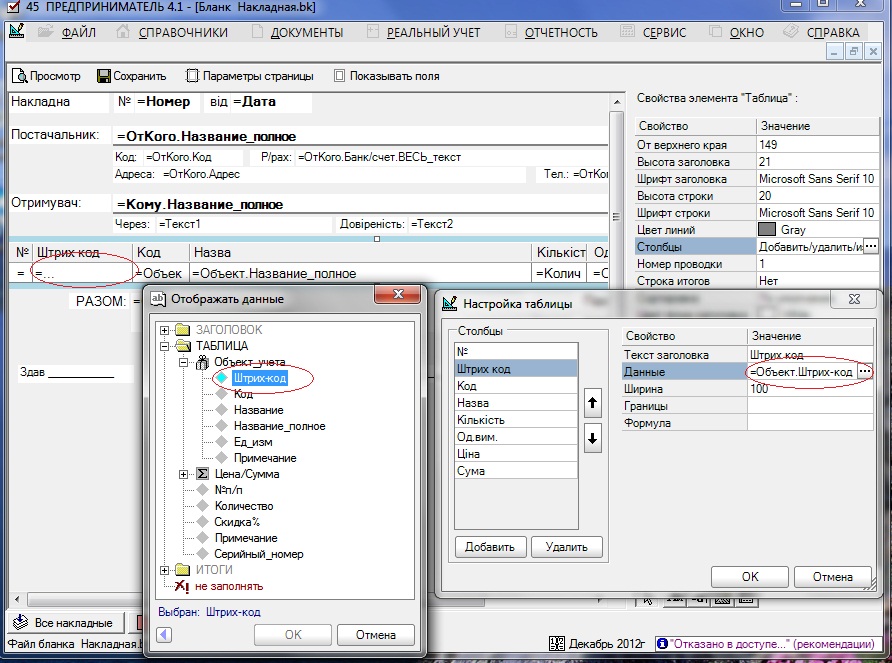
Task: Toggle the Показывать поля checkbox
Action: [x=339, y=76]
